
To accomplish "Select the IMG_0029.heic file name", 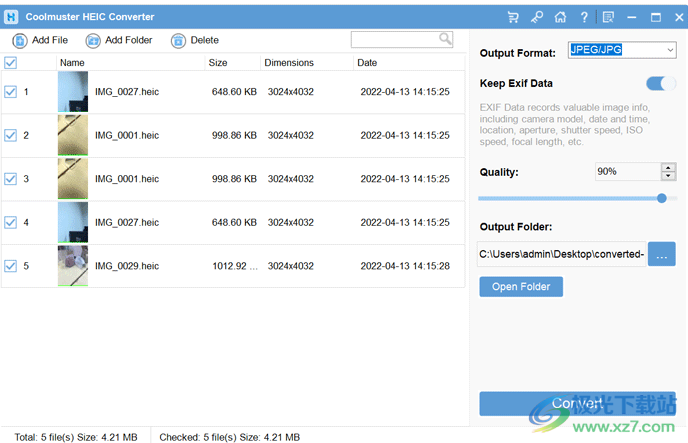I will 127,266.
